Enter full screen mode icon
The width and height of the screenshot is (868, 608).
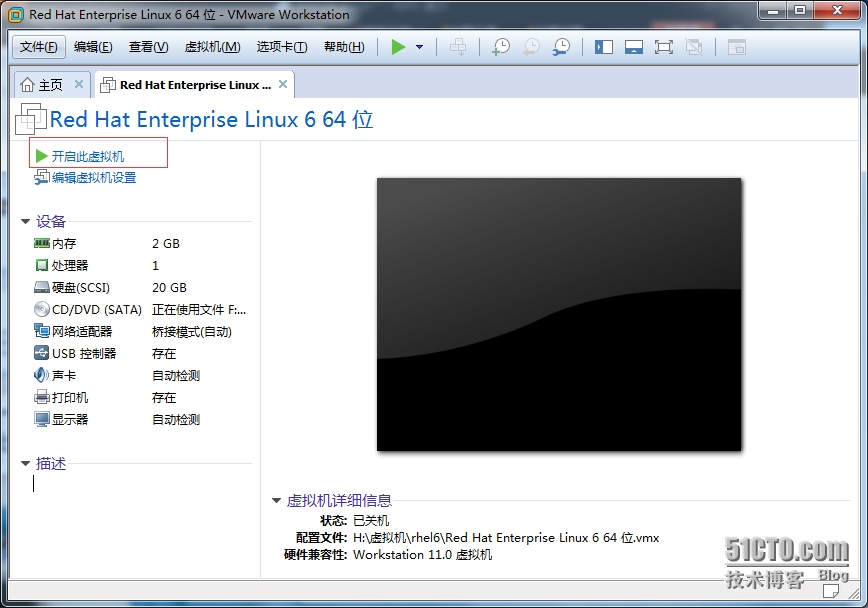pyautogui.click(x=663, y=47)
